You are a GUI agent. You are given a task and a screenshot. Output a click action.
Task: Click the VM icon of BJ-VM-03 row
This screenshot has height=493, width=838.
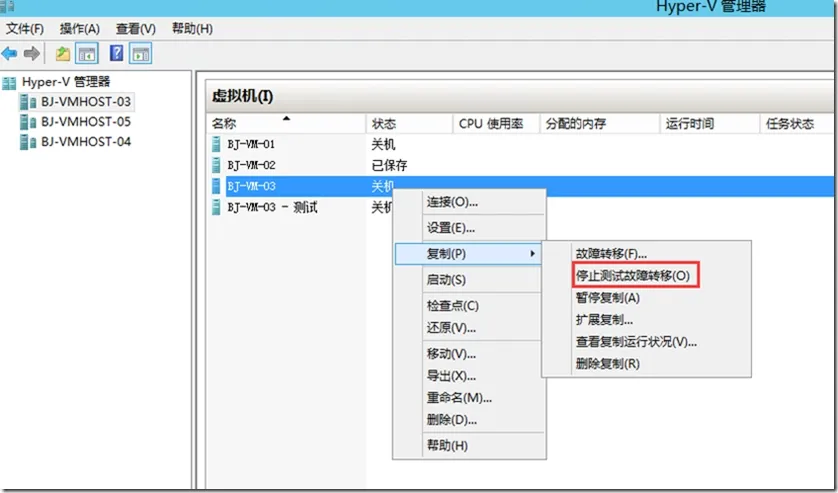[x=216, y=186]
